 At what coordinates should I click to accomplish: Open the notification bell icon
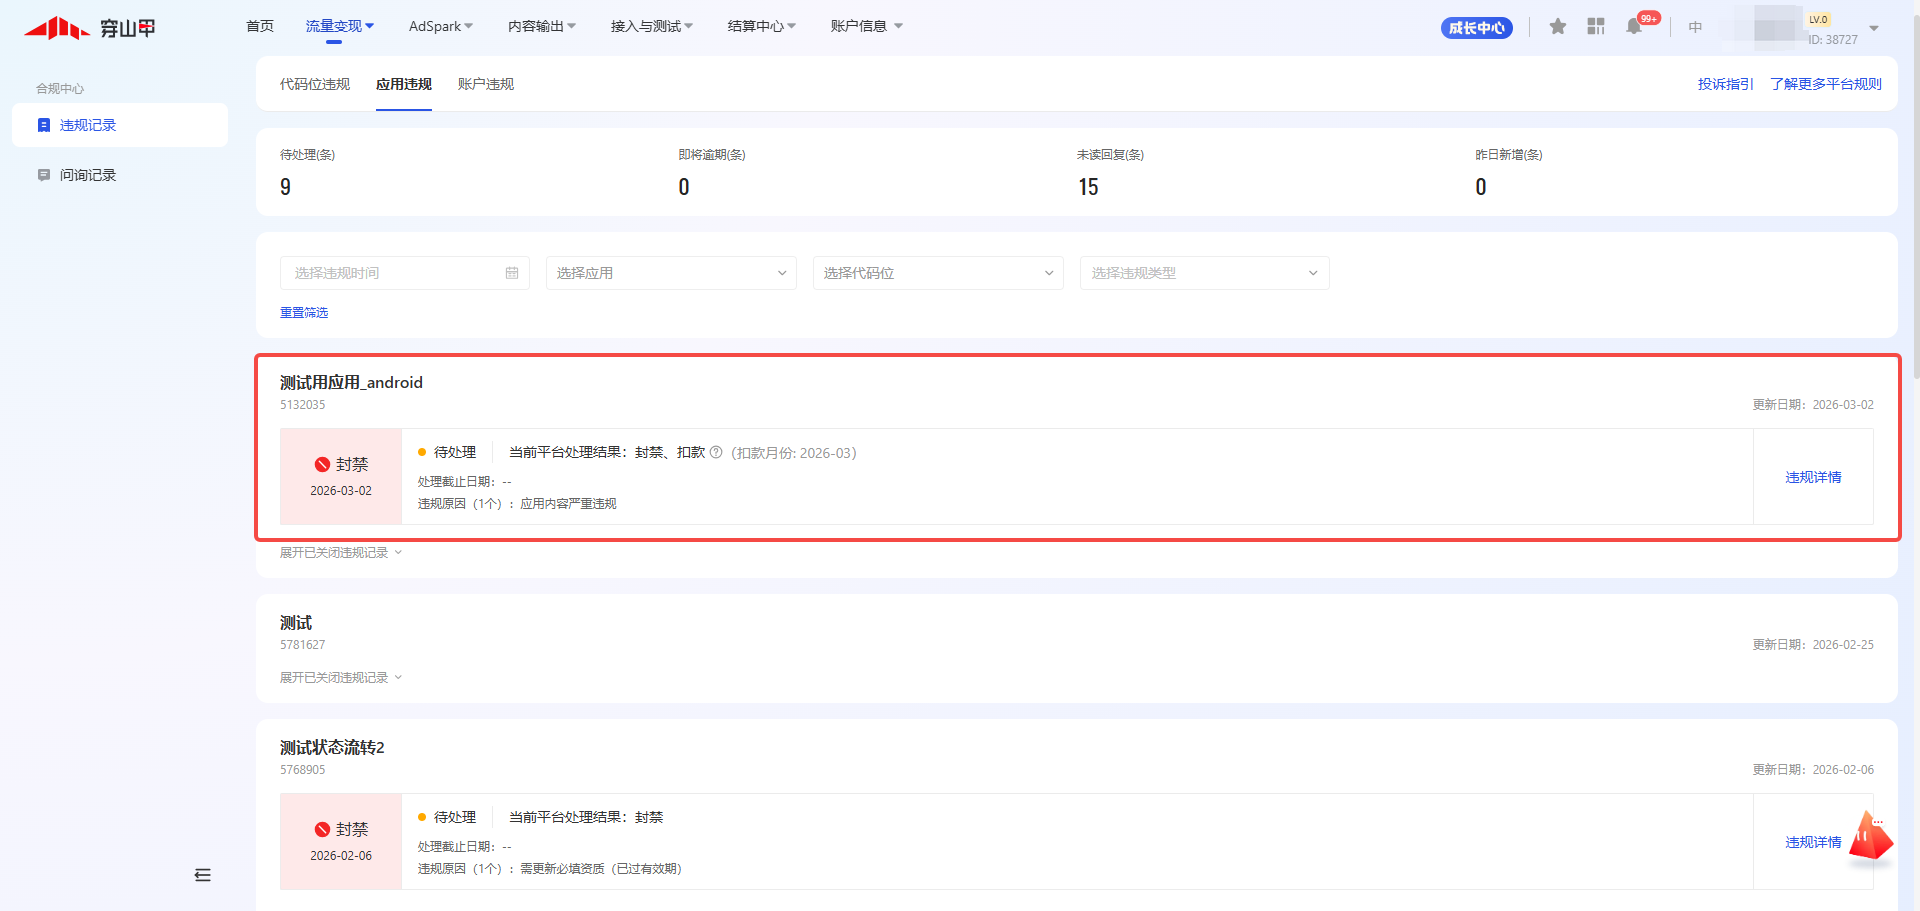pos(1634,27)
